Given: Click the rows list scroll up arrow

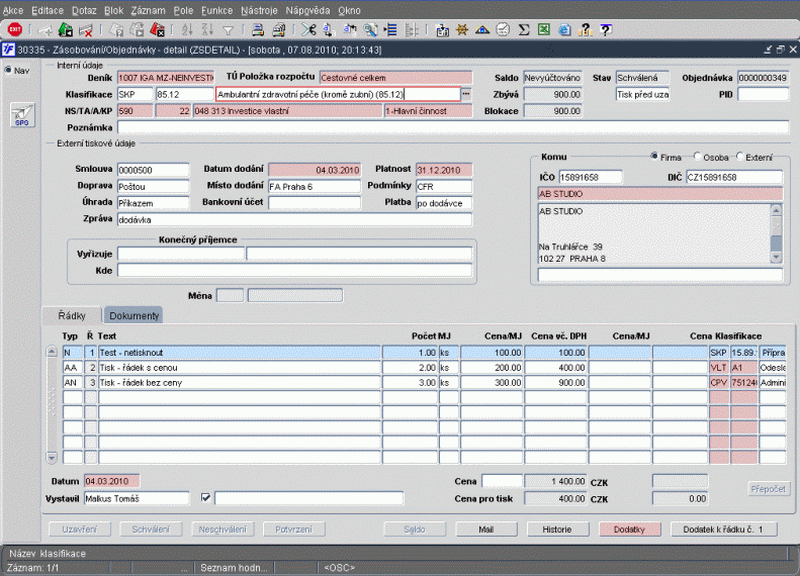Looking at the screenshot, I should click(52, 352).
